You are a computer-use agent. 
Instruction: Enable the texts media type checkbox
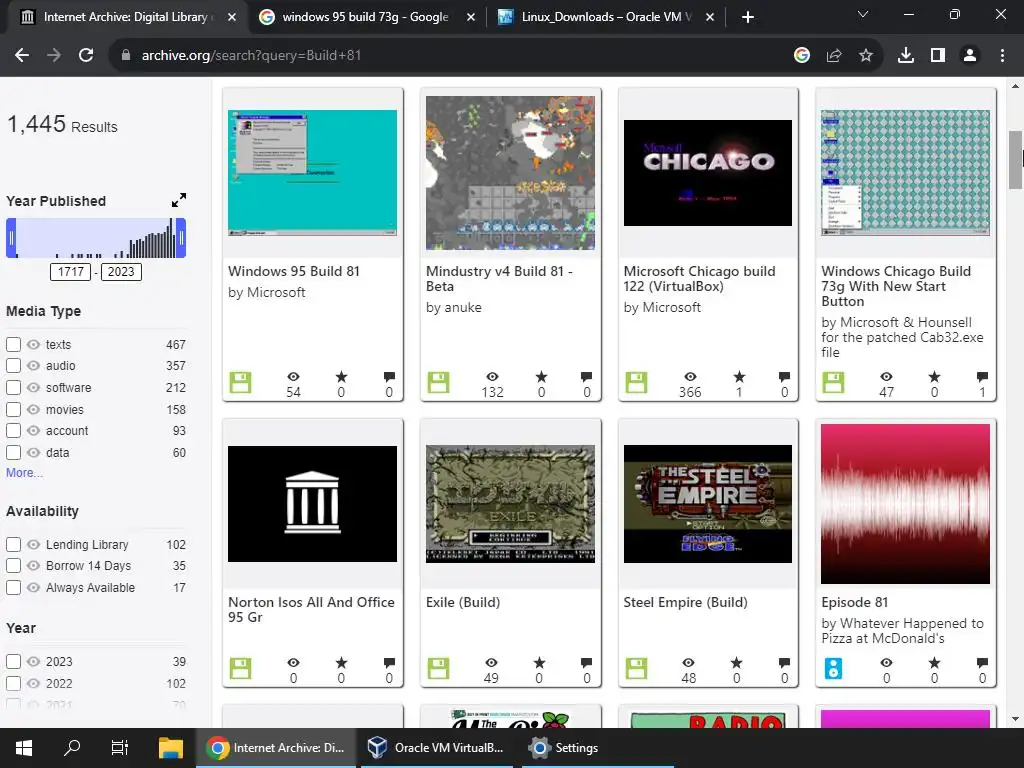tap(13, 344)
